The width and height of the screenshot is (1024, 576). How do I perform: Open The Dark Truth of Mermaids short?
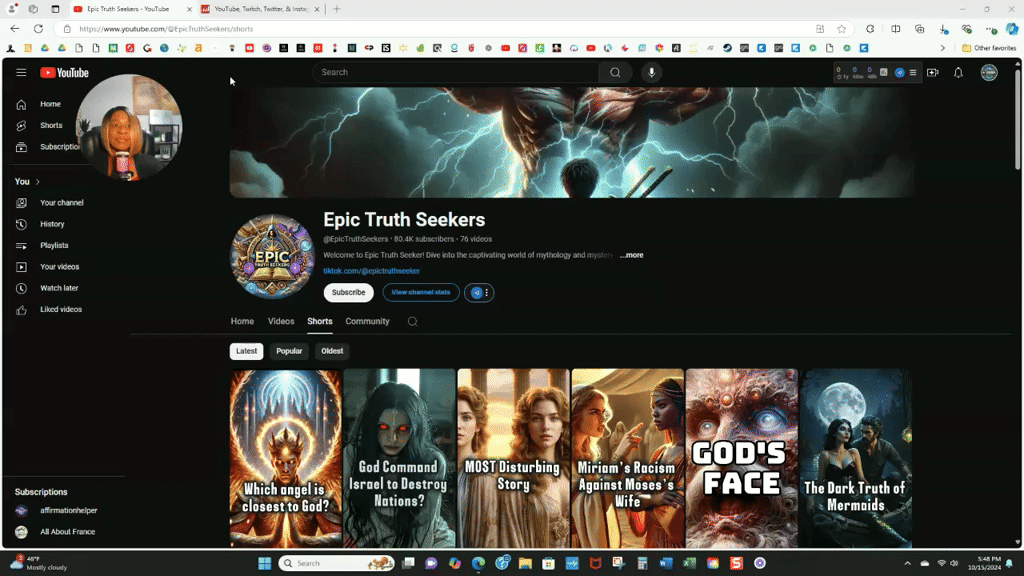[x=856, y=458]
